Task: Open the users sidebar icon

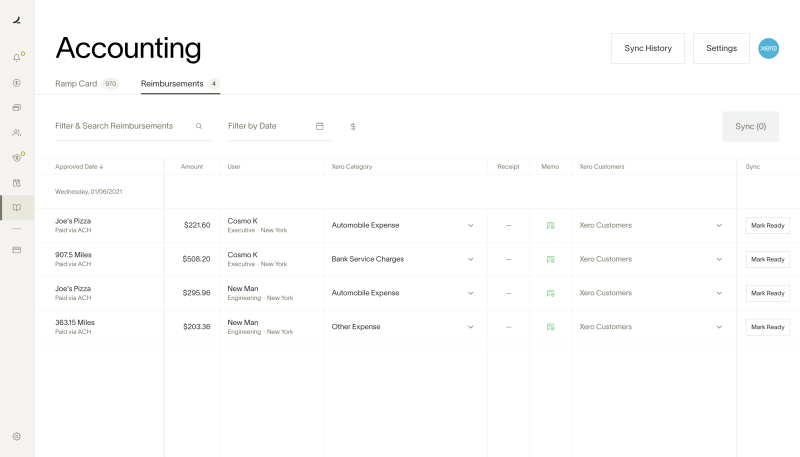Action: click(17, 133)
